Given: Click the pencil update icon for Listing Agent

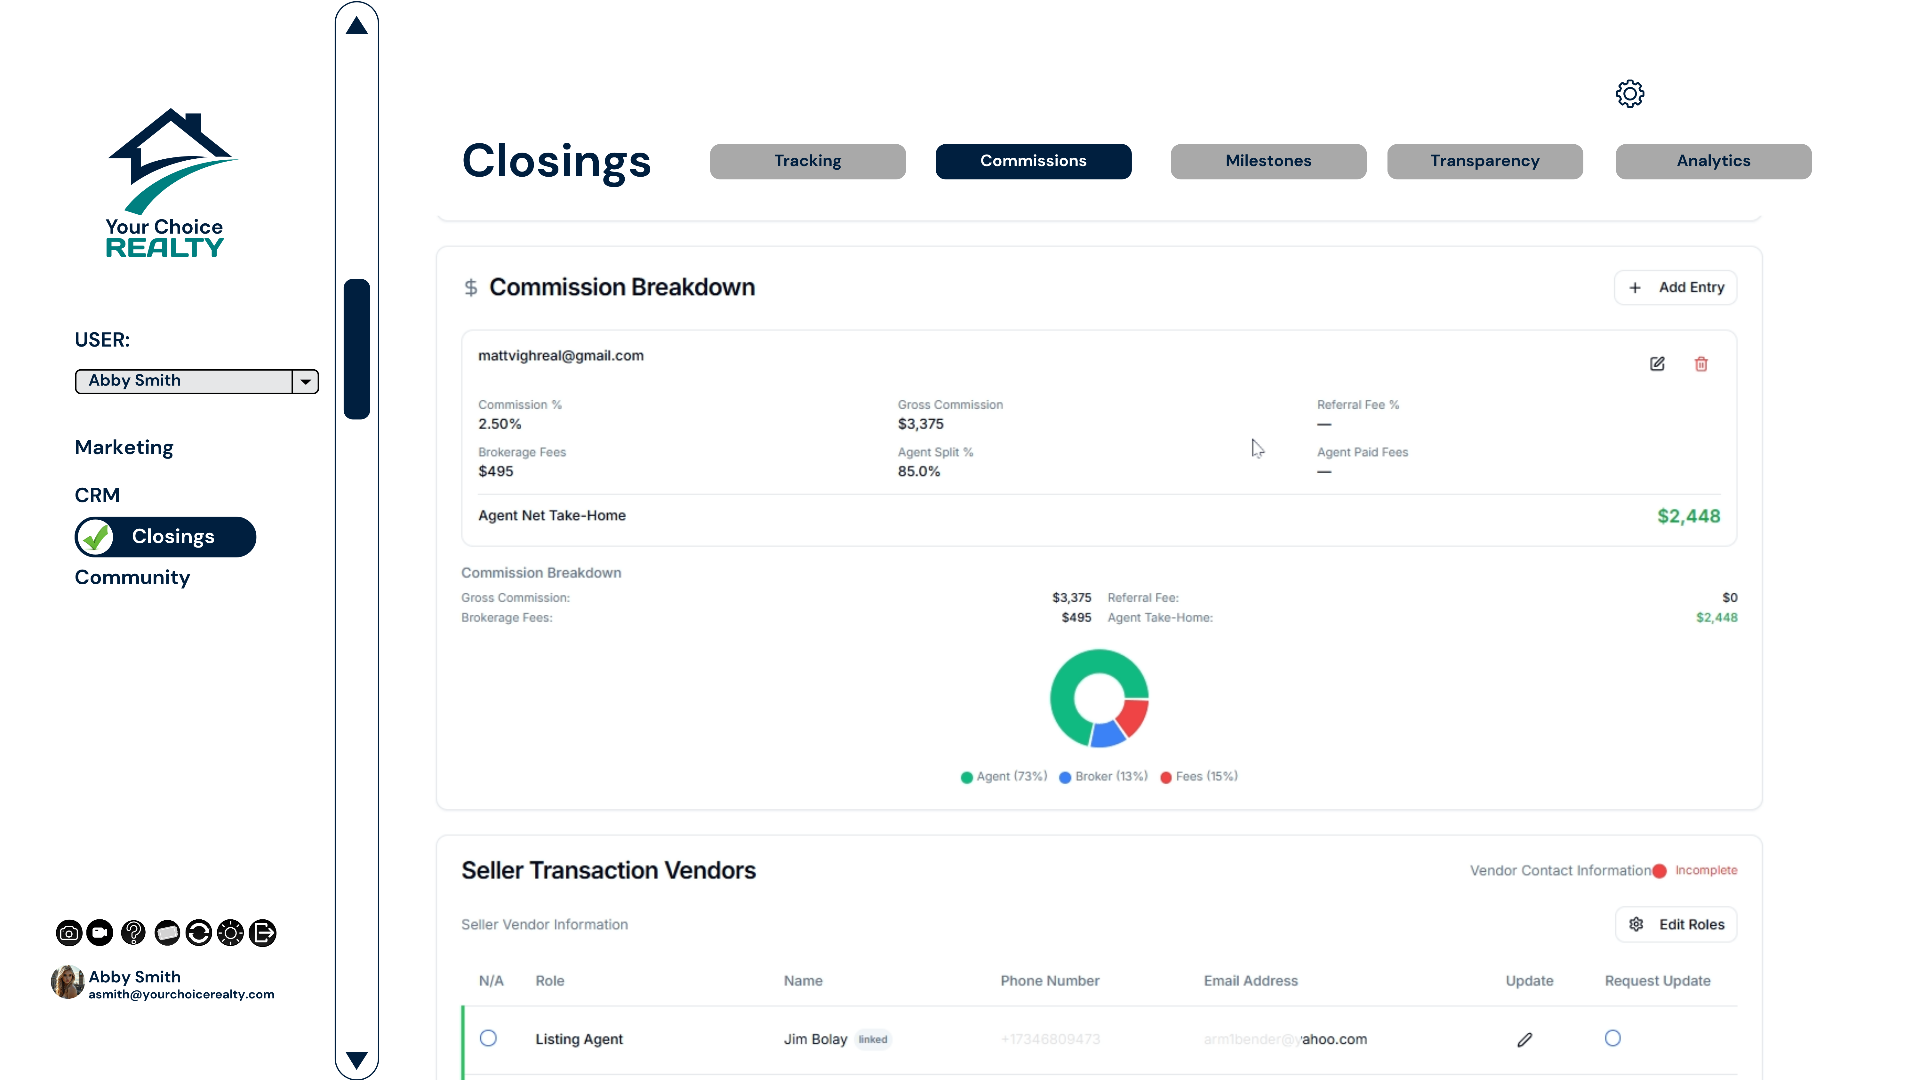Looking at the screenshot, I should pos(1525,1040).
